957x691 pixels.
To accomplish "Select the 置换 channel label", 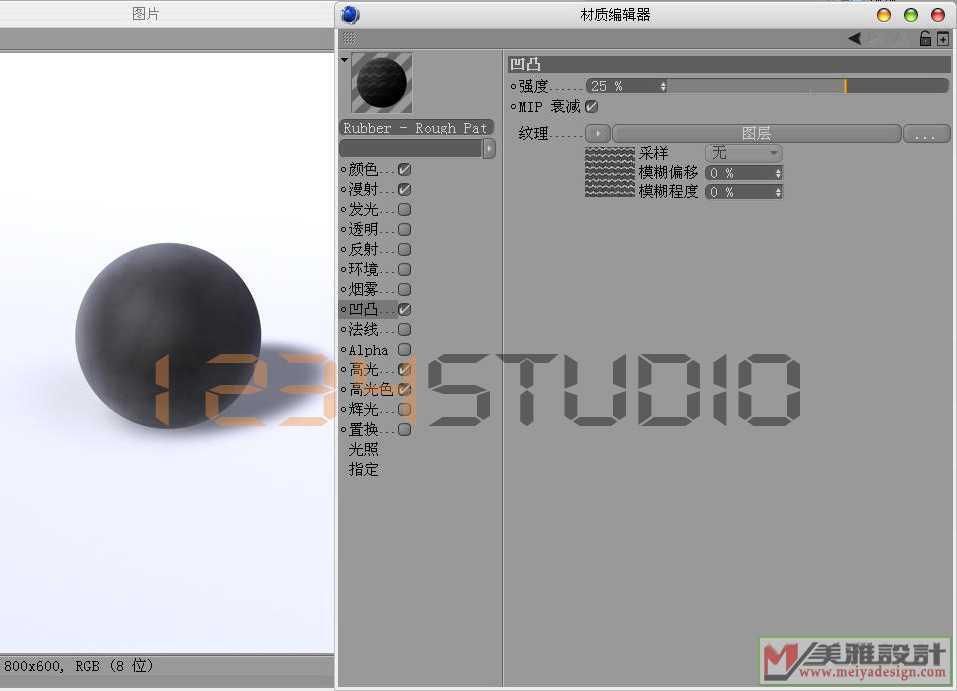I will click(x=363, y=429).
